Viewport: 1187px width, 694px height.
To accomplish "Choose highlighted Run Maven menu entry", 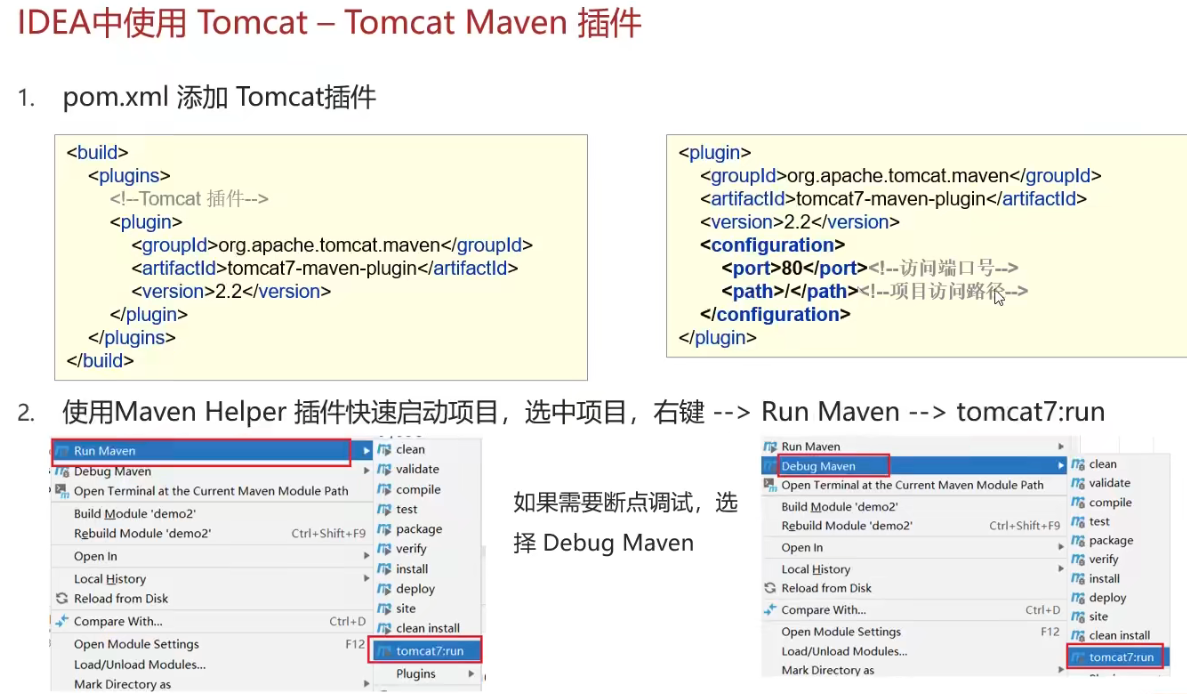I will click(x=212, y=451).
